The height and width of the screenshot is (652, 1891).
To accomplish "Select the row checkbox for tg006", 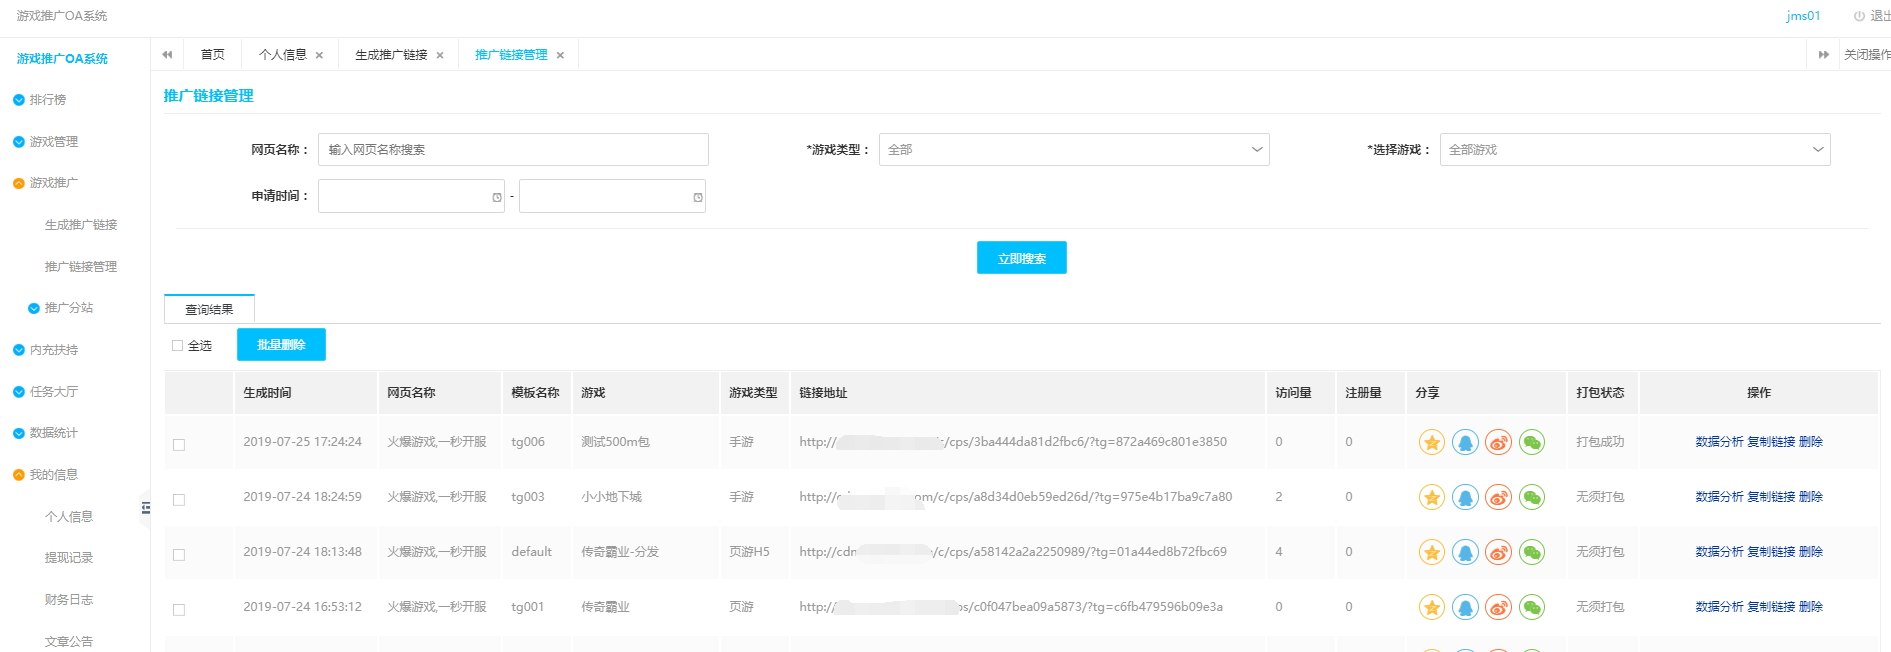I will [179, 445].
